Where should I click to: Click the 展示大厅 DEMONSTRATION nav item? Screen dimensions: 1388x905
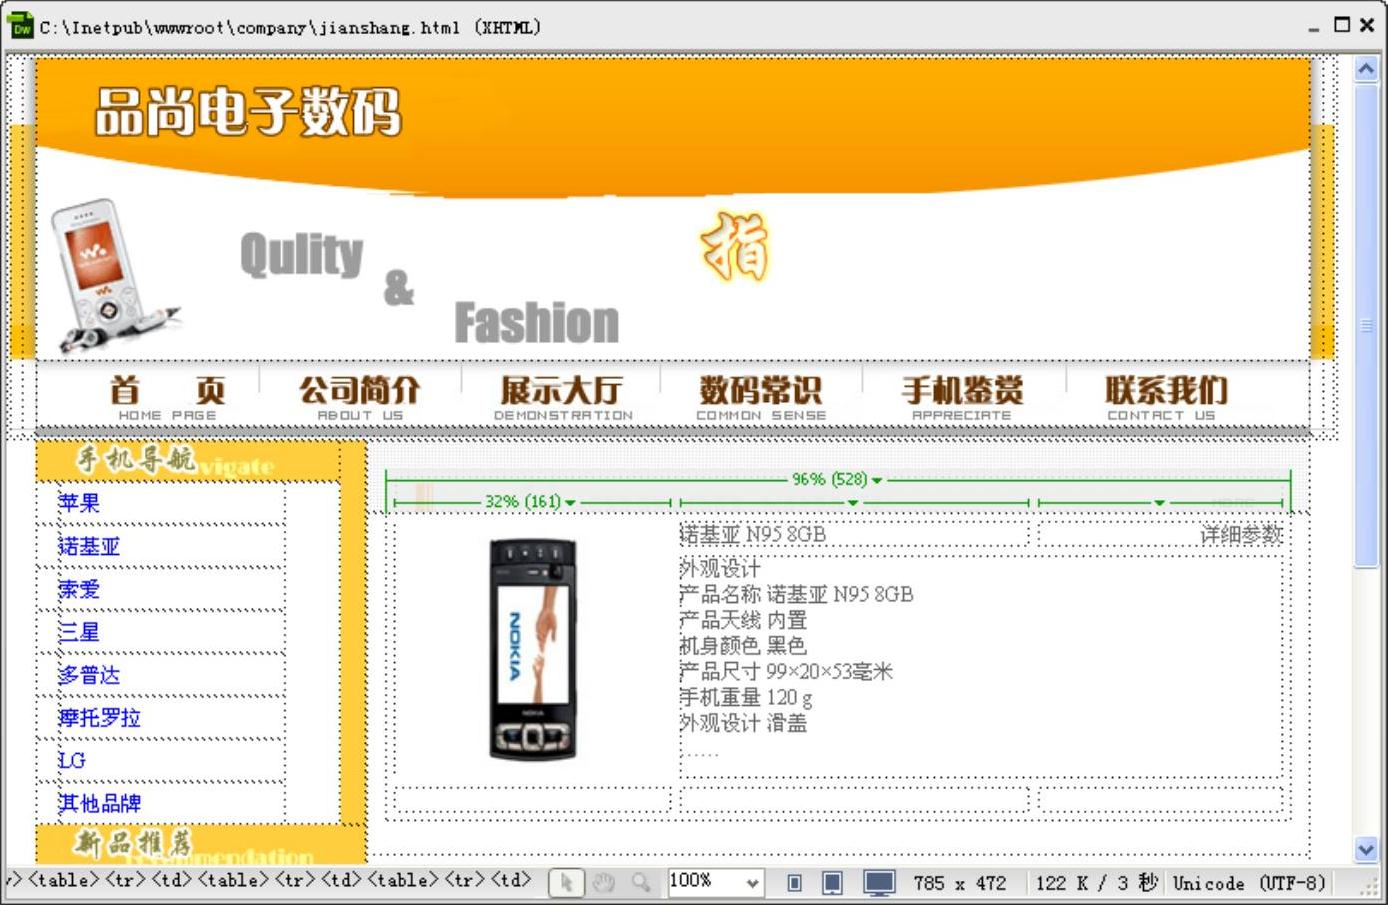[562, 396]
